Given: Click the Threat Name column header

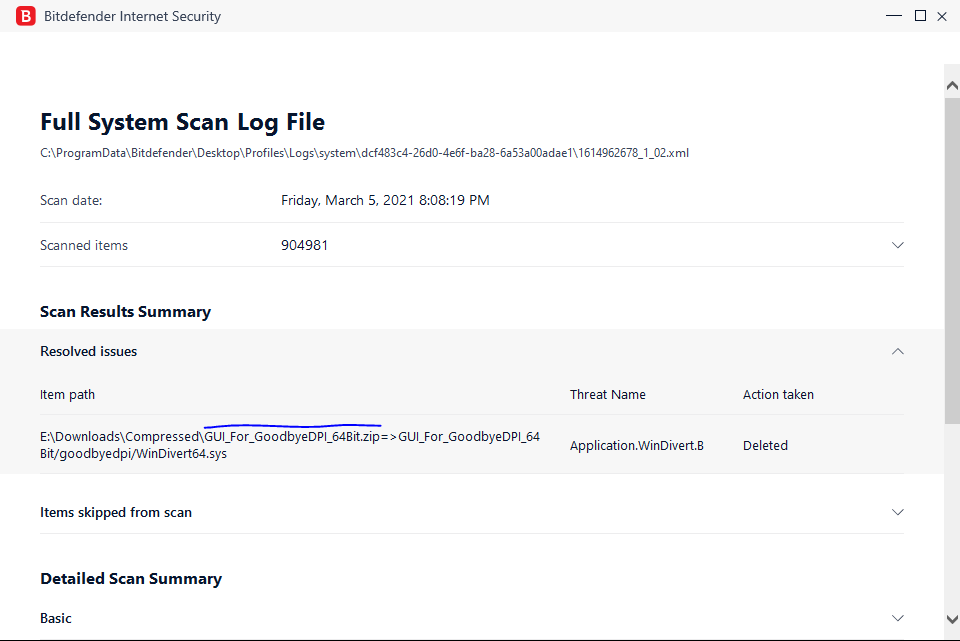Looking at the screenshot, I should click(x=608, y=394).
